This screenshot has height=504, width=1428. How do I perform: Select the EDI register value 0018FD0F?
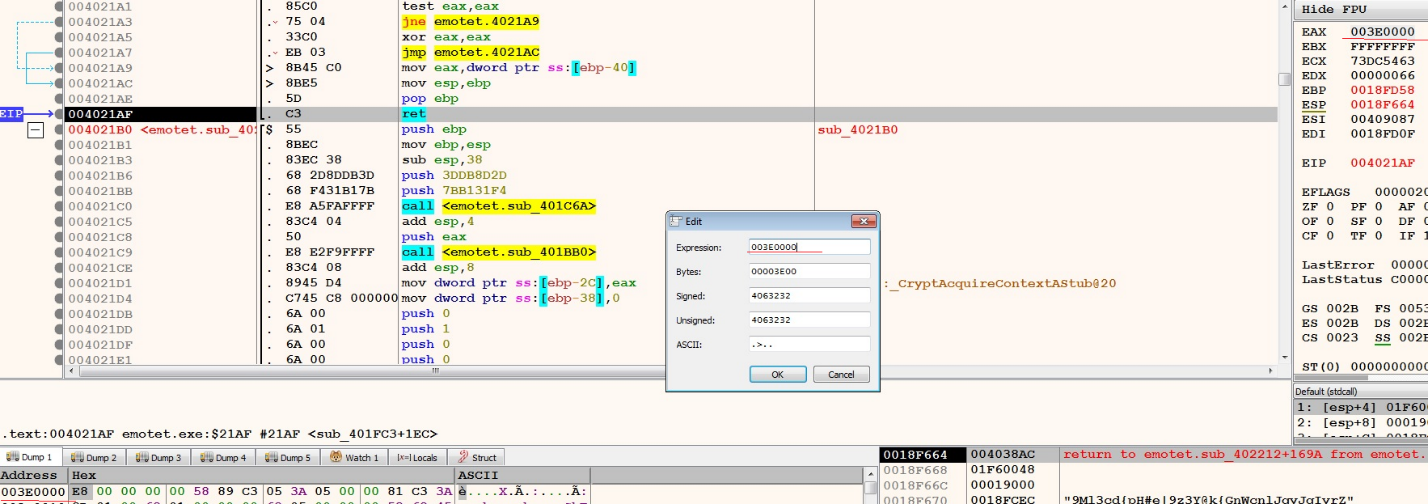click(x=1383, y=133)
